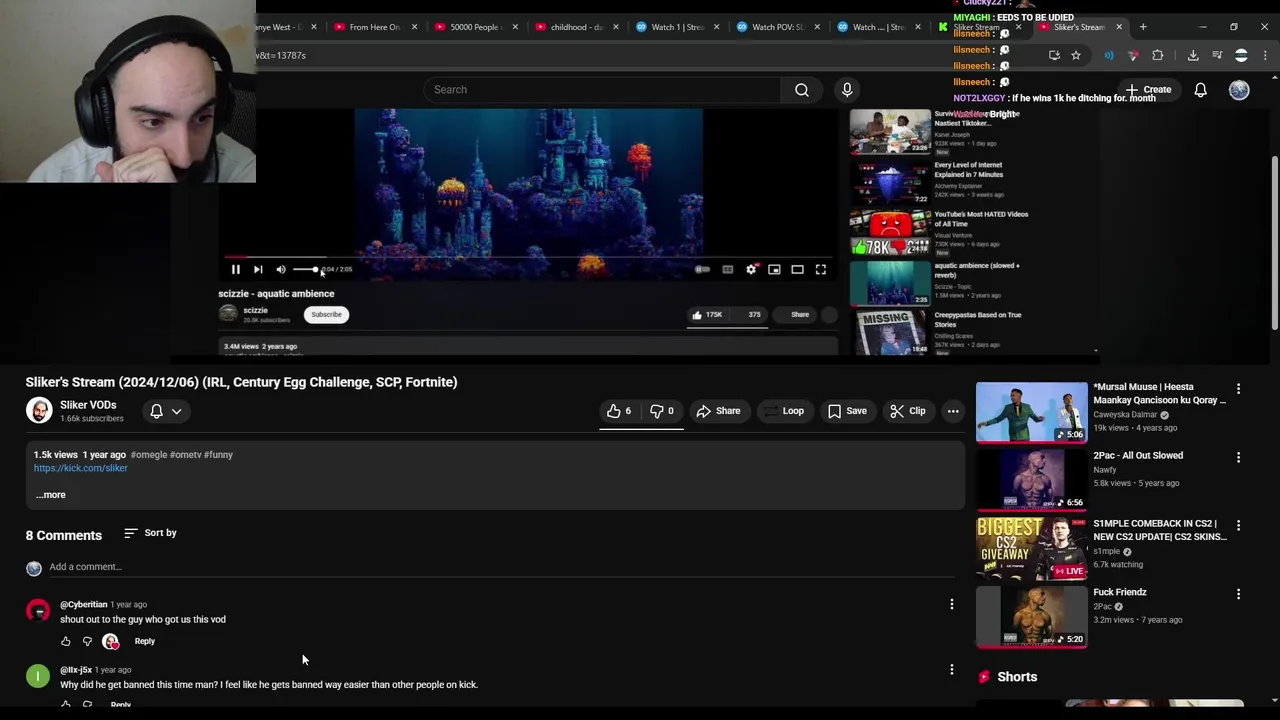Open menu for 2Pac All Out Slowed
Image resolution: width=1280 pixels, height=720 pixels.
click(x=1238, y=457)
